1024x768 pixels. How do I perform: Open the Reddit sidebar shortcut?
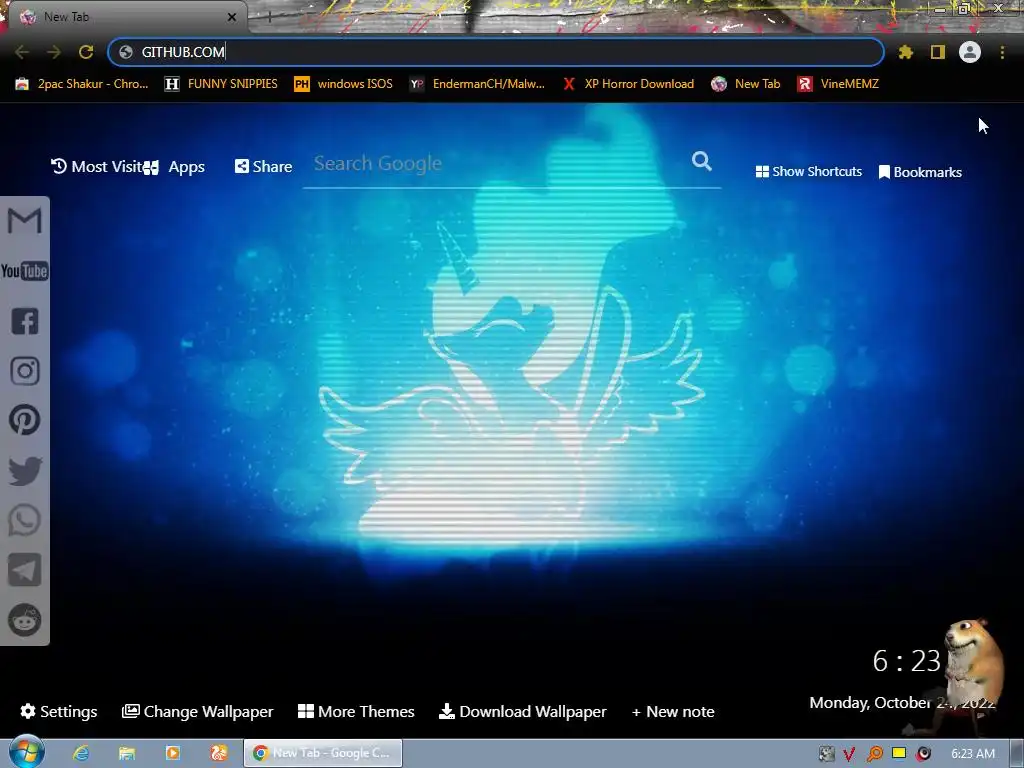coord(25,619)
